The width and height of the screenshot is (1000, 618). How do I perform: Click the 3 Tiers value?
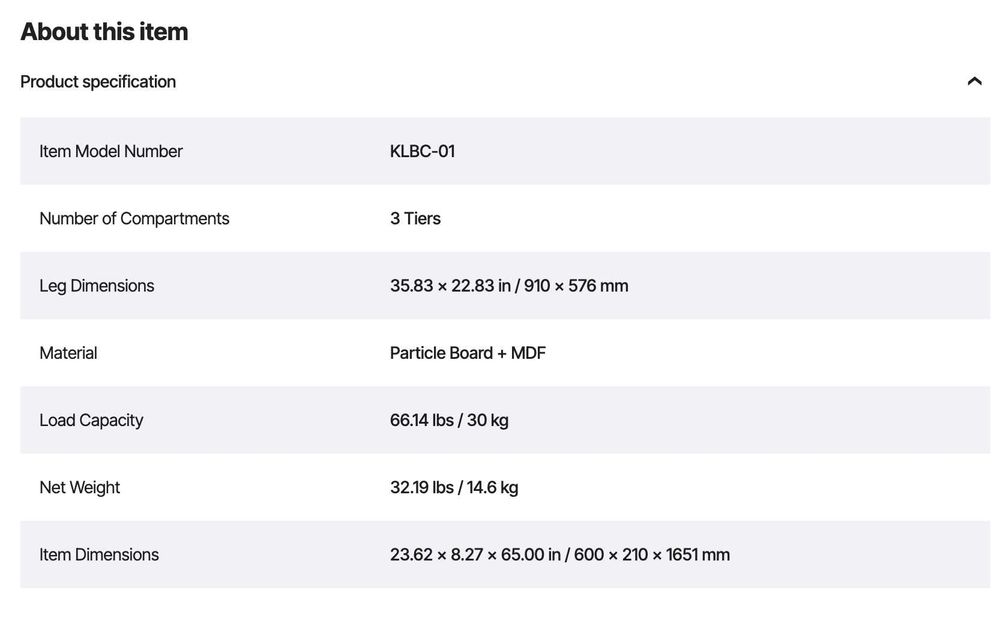[x=415, y=218]
